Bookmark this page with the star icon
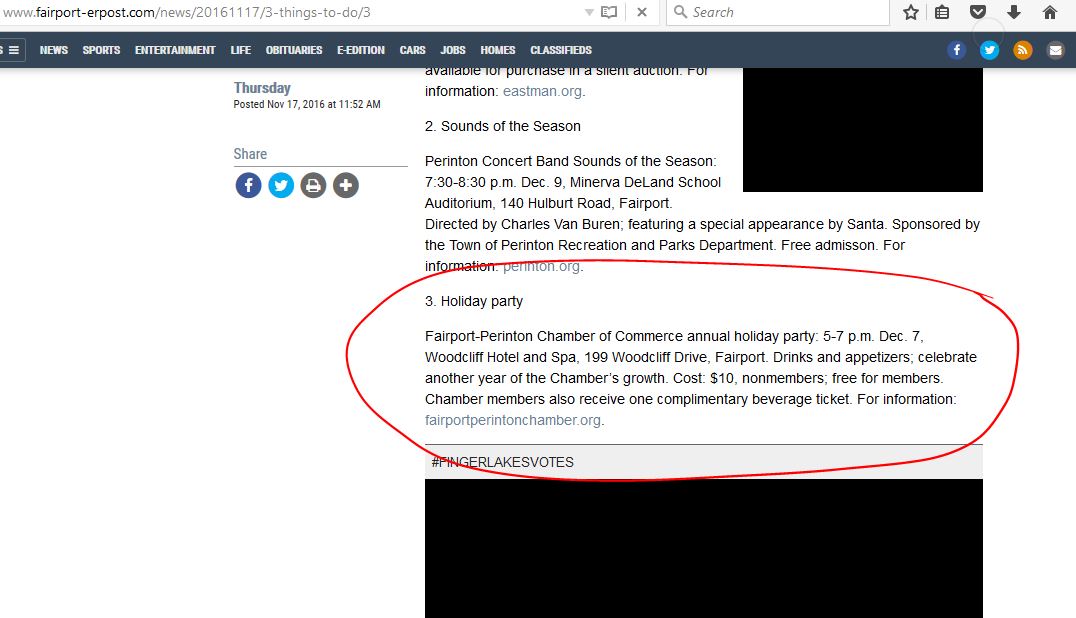Viewport: 1076px width, 618px height. (911, 12)
